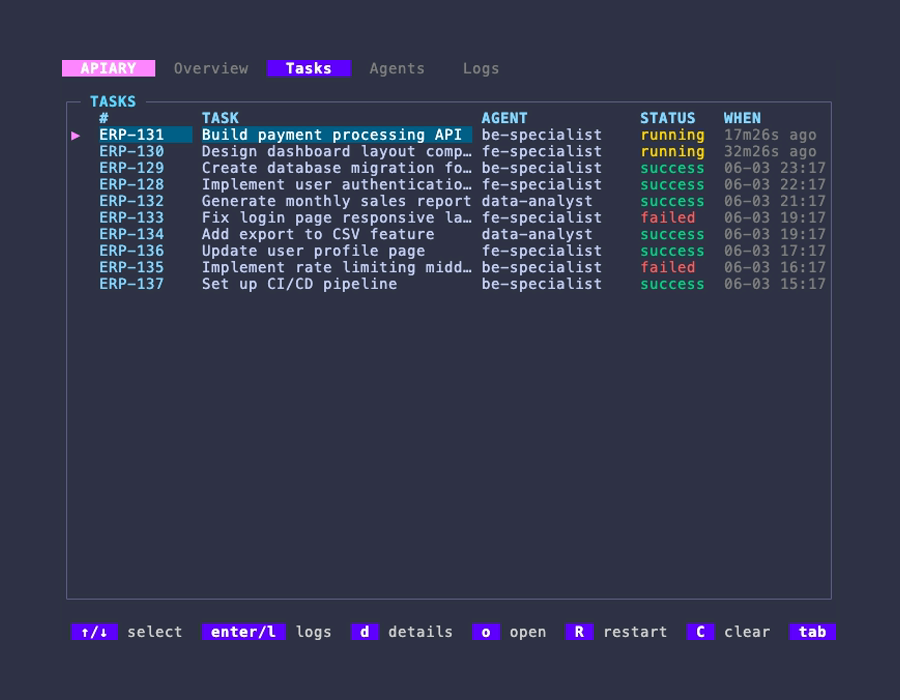Click the WHEN column header
Image resolution: width=900 pixels, height=700 pixels.
pyautogui.click(x=742, y=118)
